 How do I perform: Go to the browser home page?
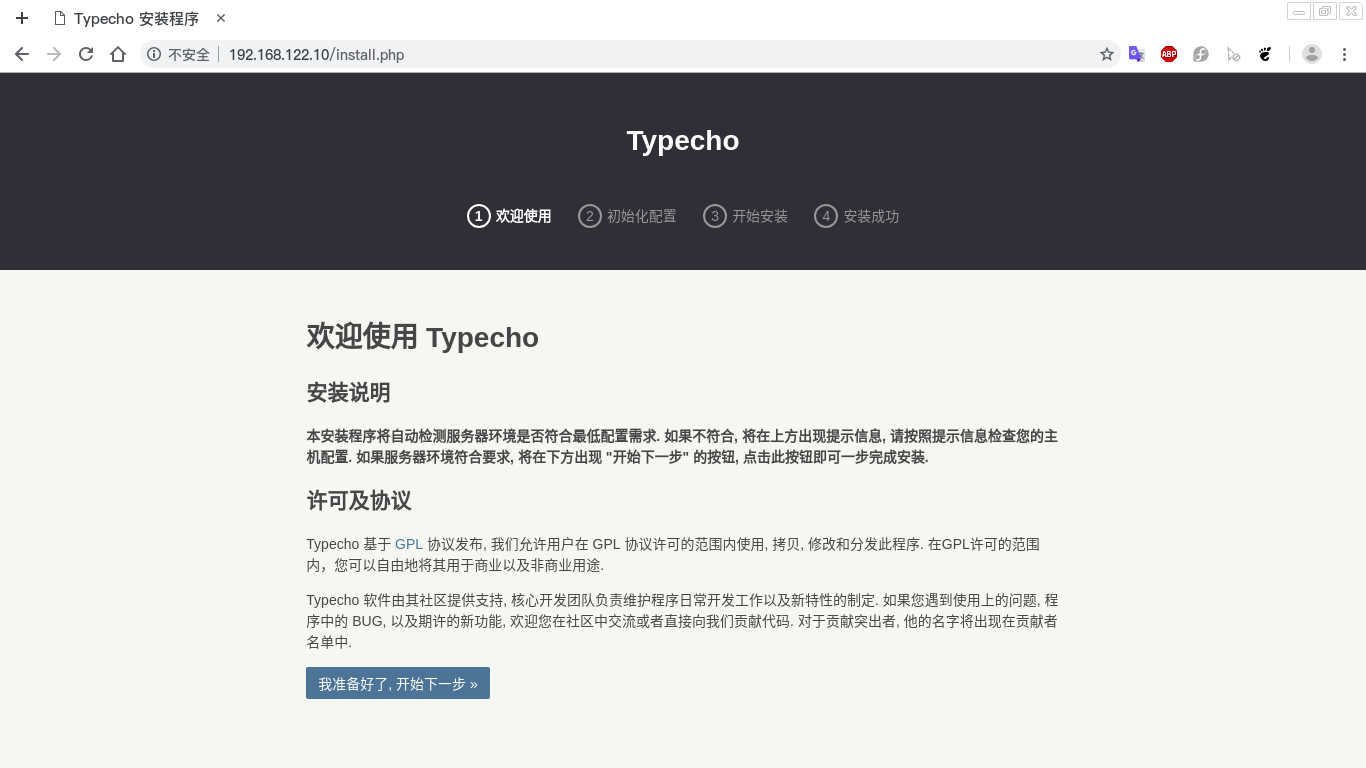[x=117, y=54]
